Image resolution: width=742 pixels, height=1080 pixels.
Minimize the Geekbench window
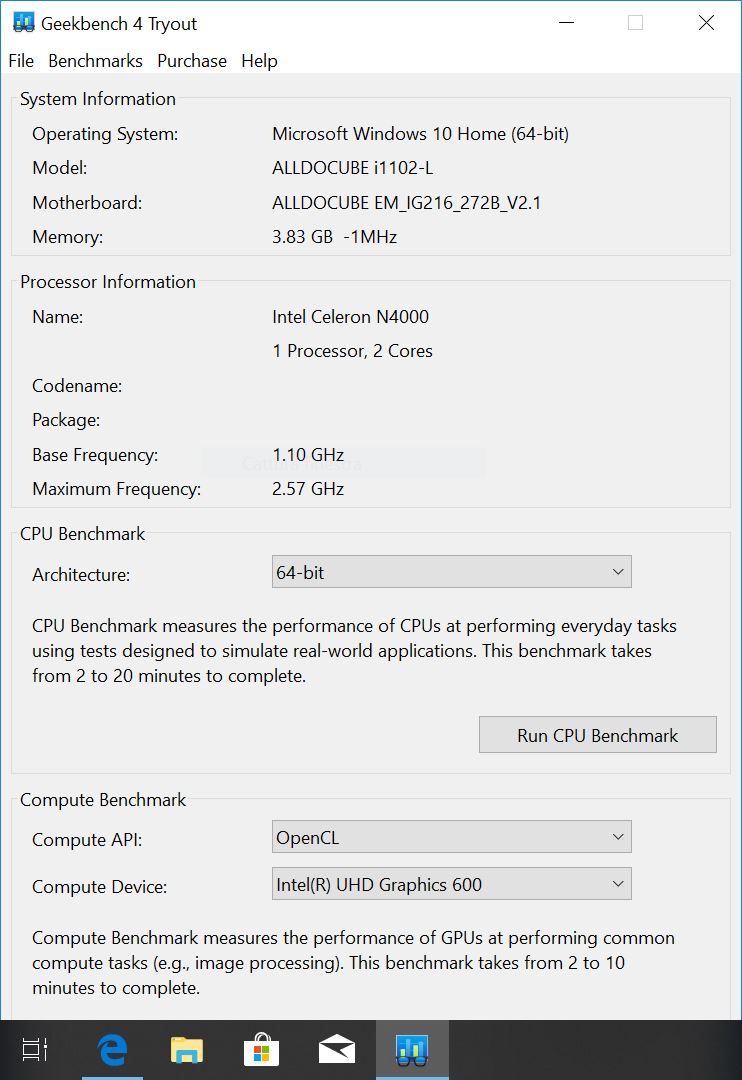566,23
